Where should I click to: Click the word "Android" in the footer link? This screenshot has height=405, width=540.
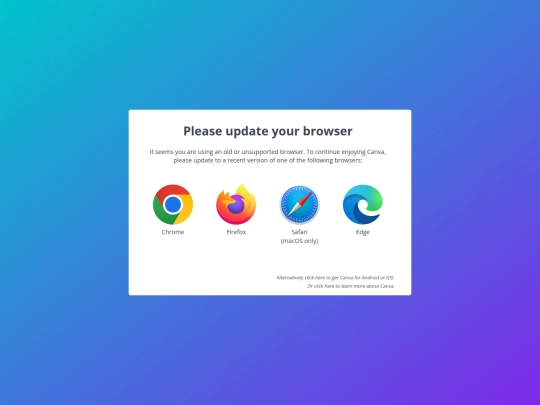[370, 278]
